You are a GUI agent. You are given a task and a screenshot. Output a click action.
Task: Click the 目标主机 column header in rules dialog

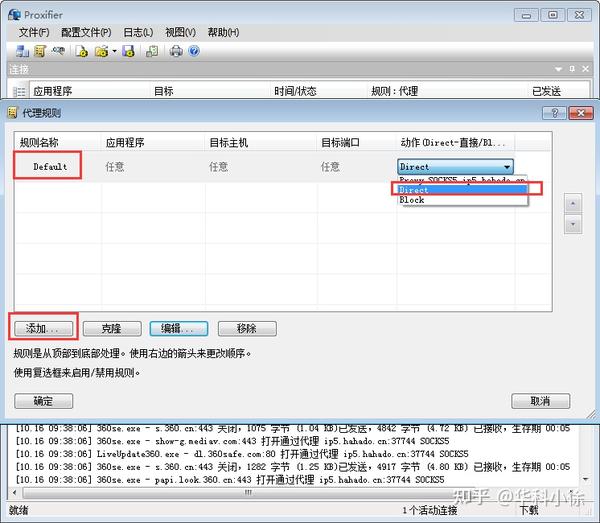click(261, 143)
